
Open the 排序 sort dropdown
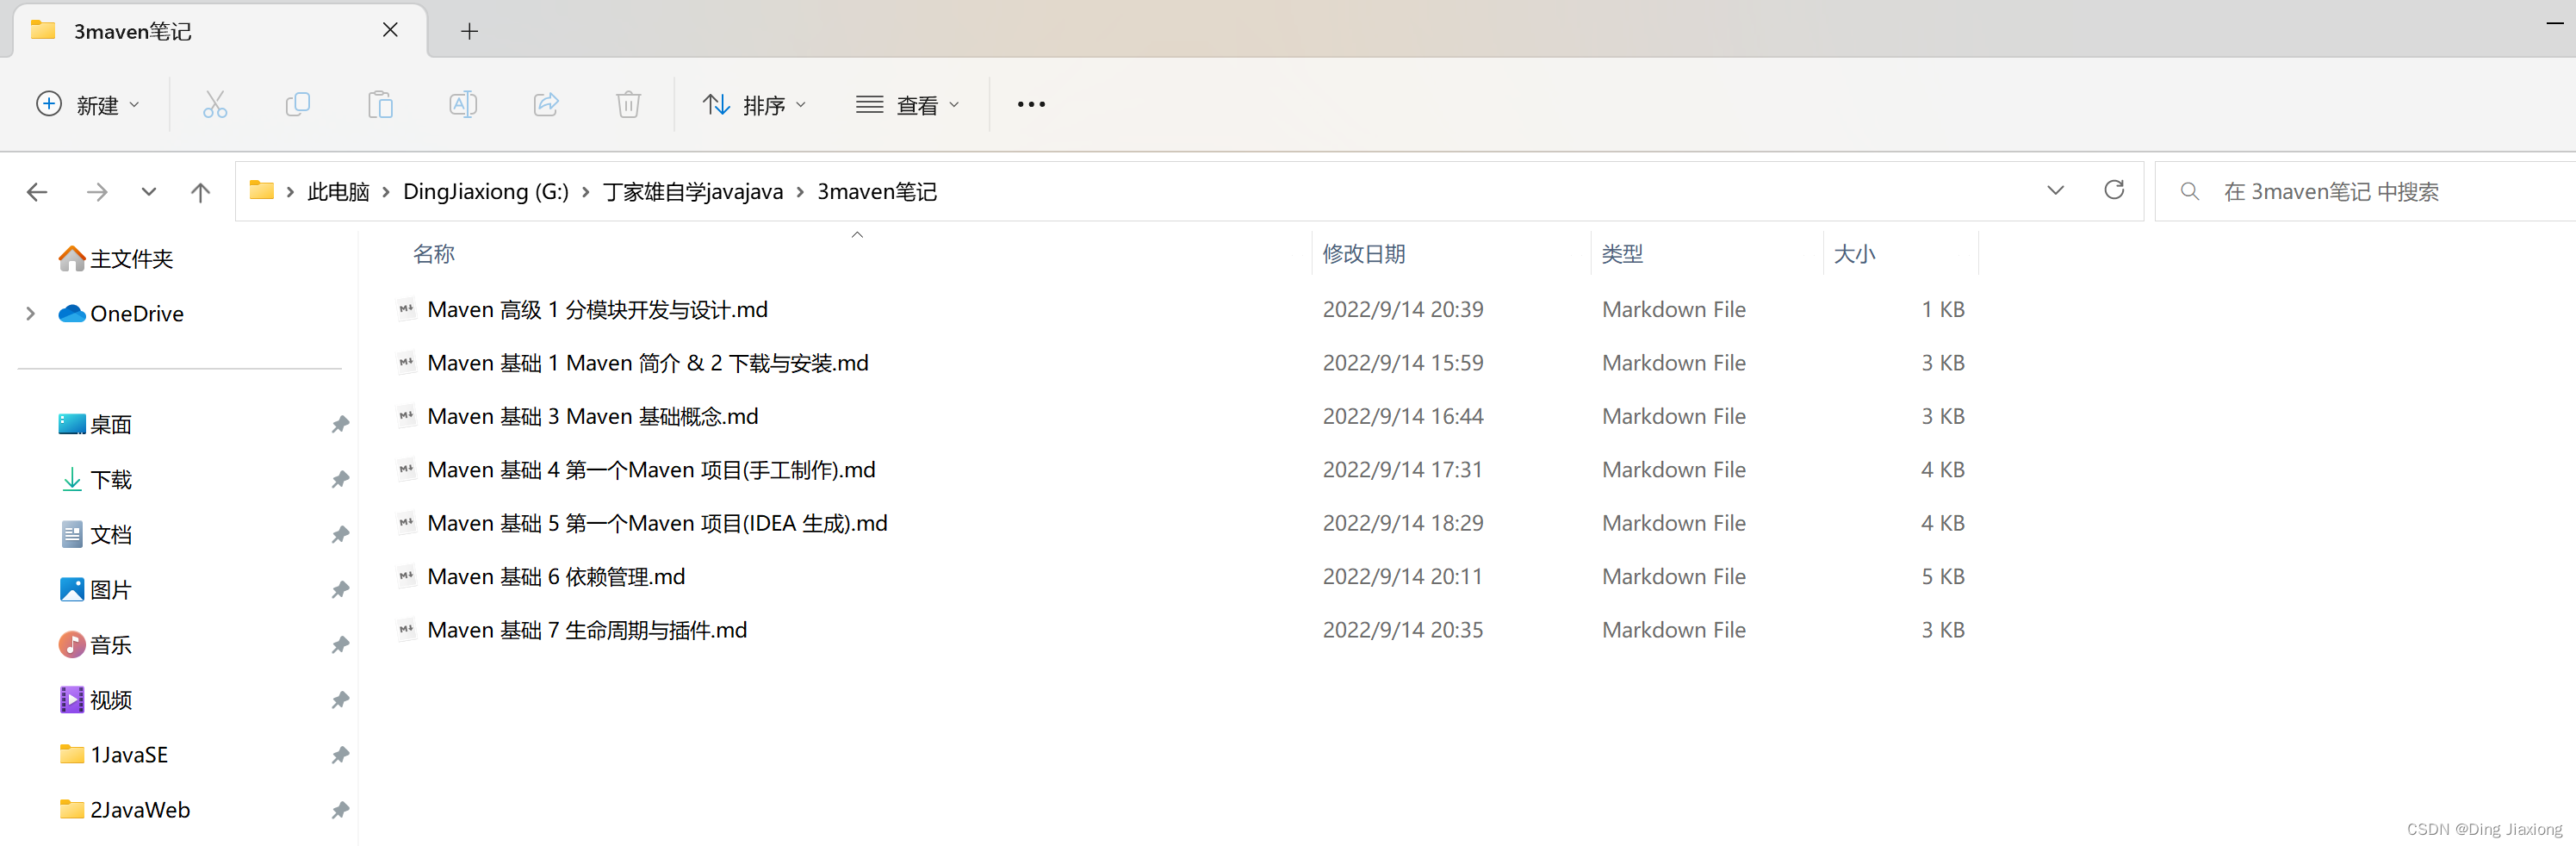tap(755, 104)
